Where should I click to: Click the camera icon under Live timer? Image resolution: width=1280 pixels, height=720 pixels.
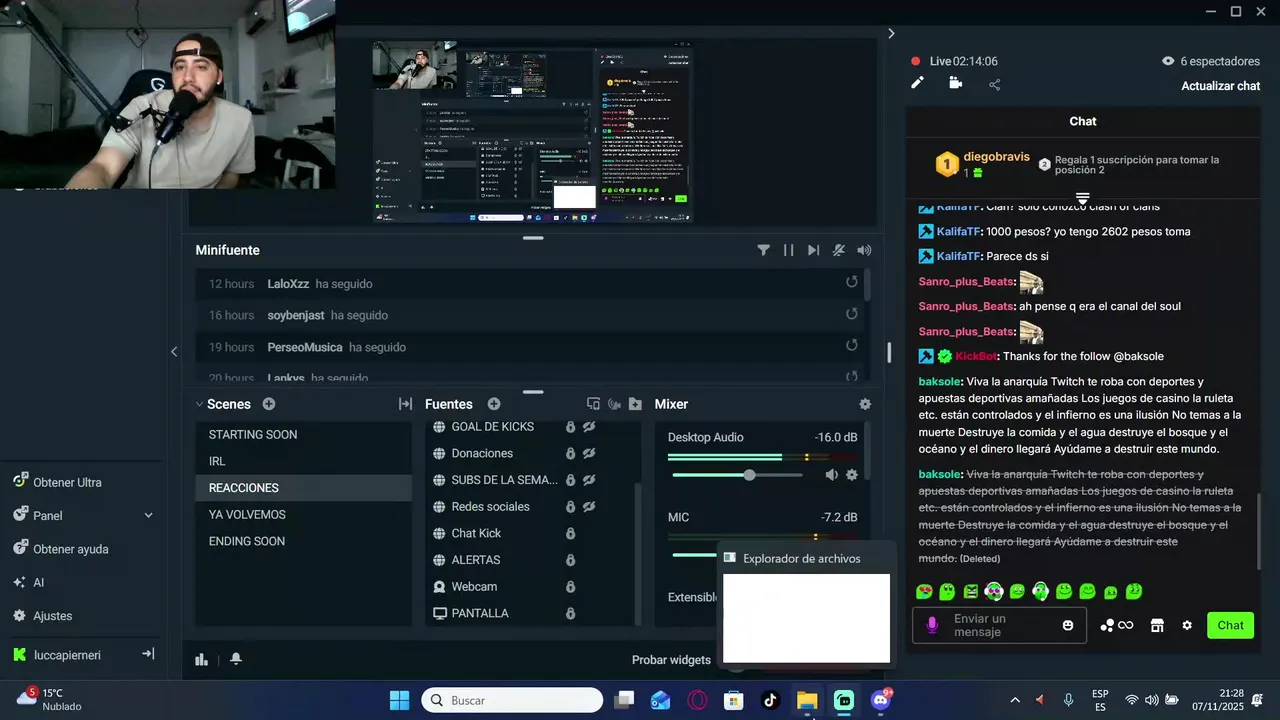(955, 84)
